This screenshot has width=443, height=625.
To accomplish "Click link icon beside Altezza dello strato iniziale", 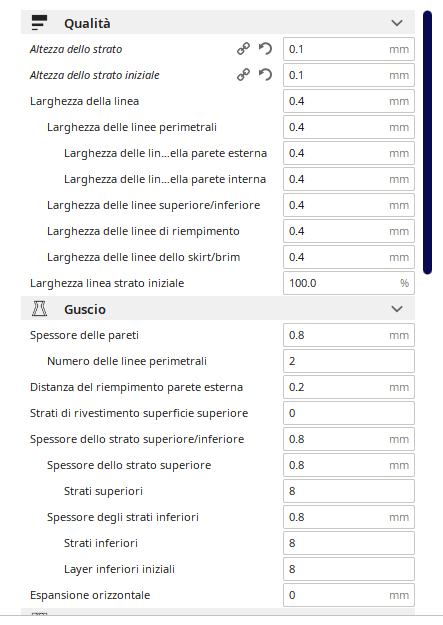I will click(x=243, y=75).
